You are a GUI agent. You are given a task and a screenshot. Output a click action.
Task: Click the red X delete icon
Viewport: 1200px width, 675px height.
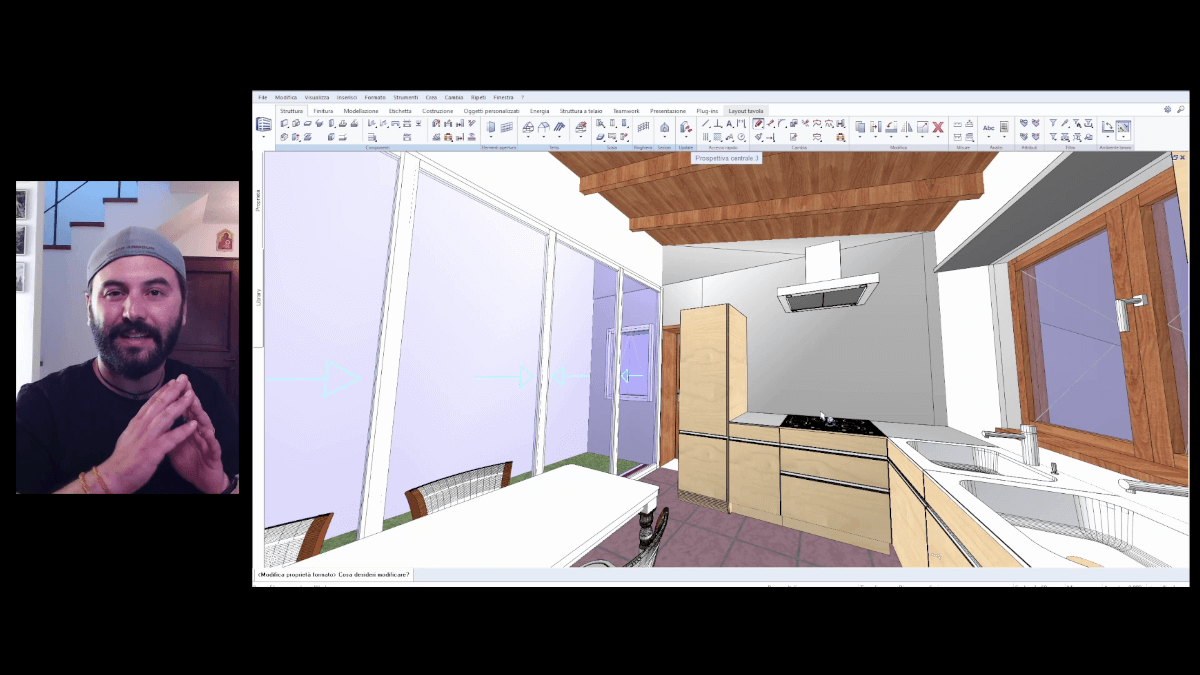[938, 126]
